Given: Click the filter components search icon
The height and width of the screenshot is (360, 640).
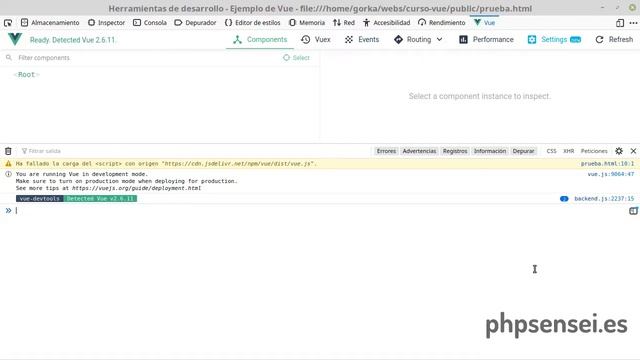Looking at the screenshot, I should pos(9,58).
